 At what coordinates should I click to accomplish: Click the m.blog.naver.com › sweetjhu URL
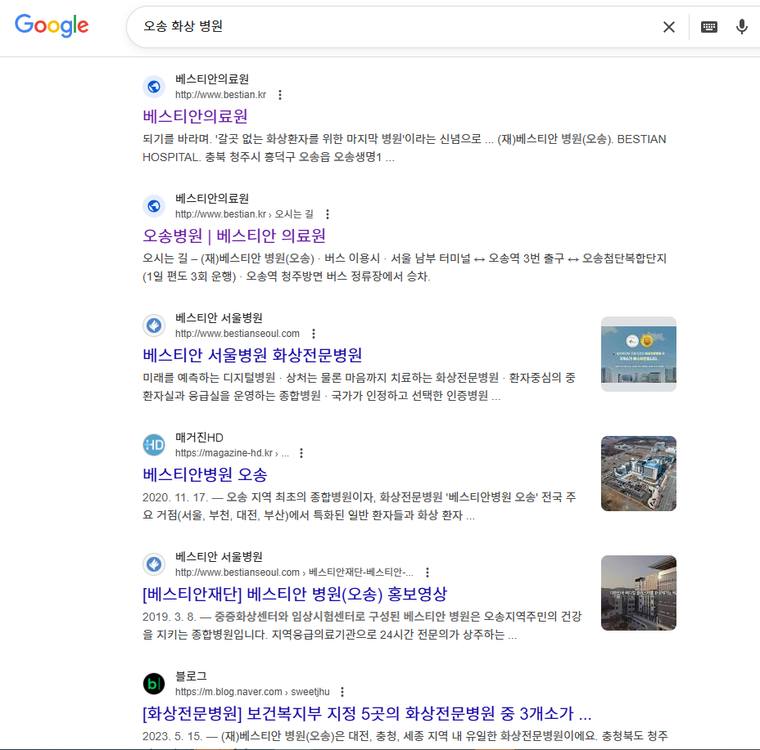(252, 692)
